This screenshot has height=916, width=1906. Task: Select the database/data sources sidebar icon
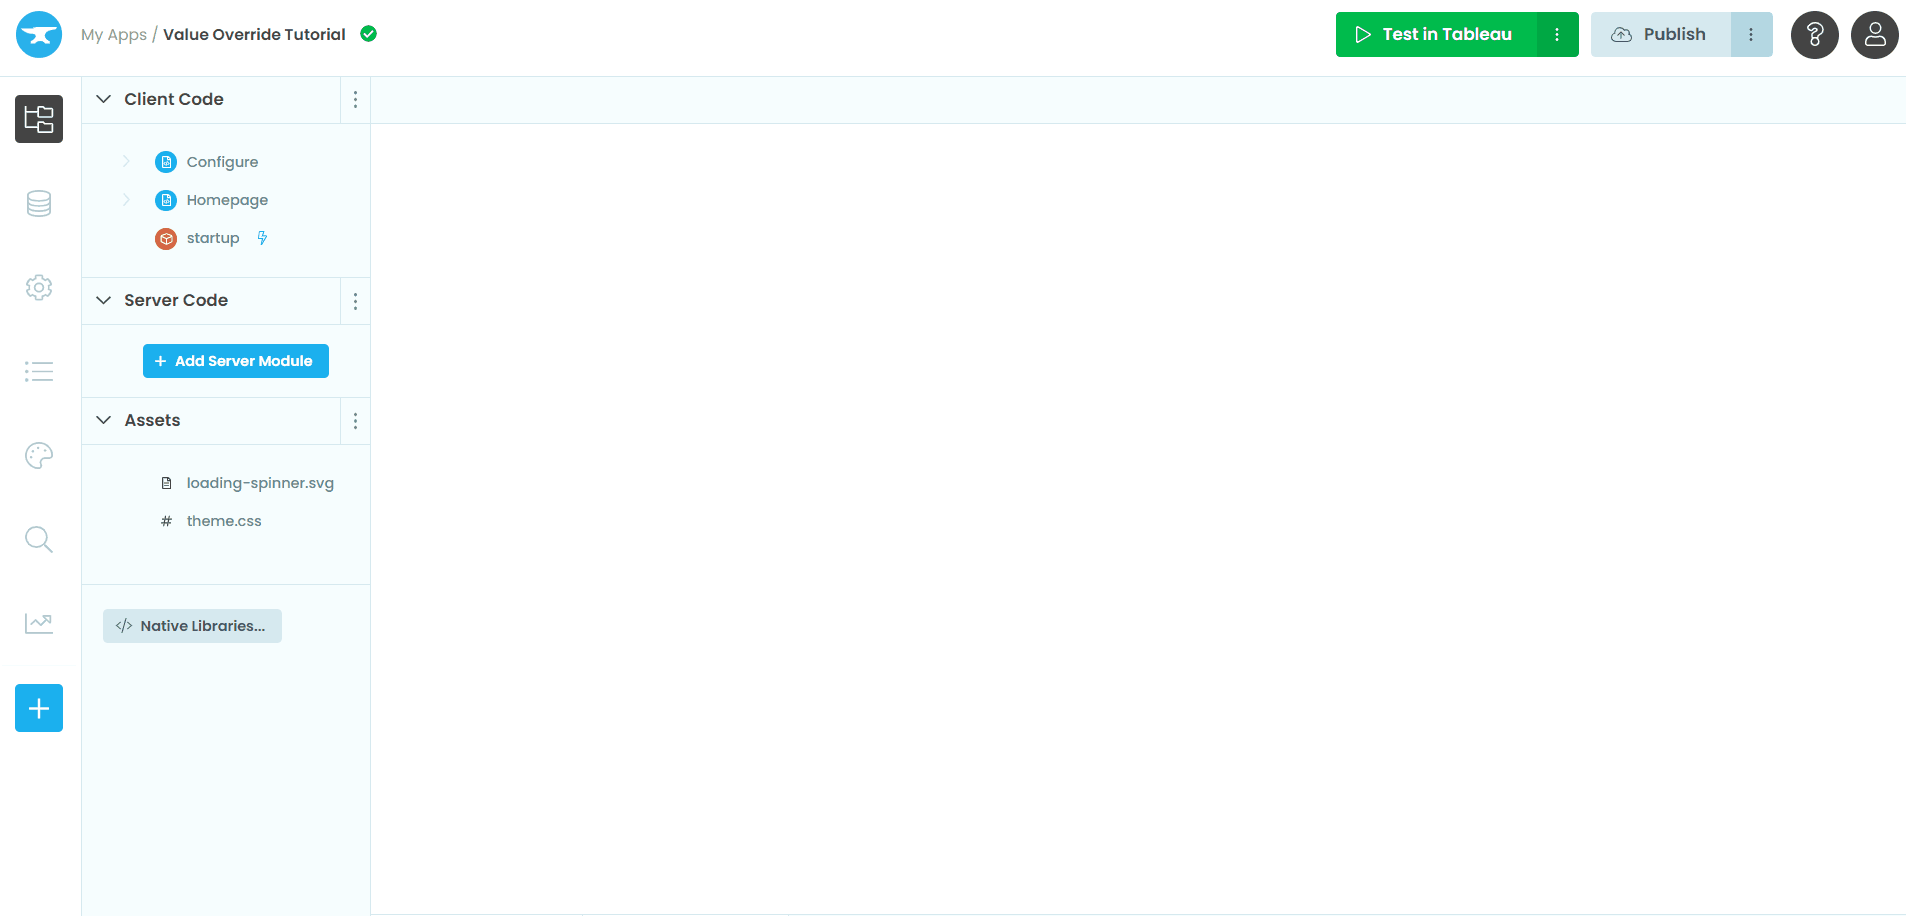click(x=38, y=203)
